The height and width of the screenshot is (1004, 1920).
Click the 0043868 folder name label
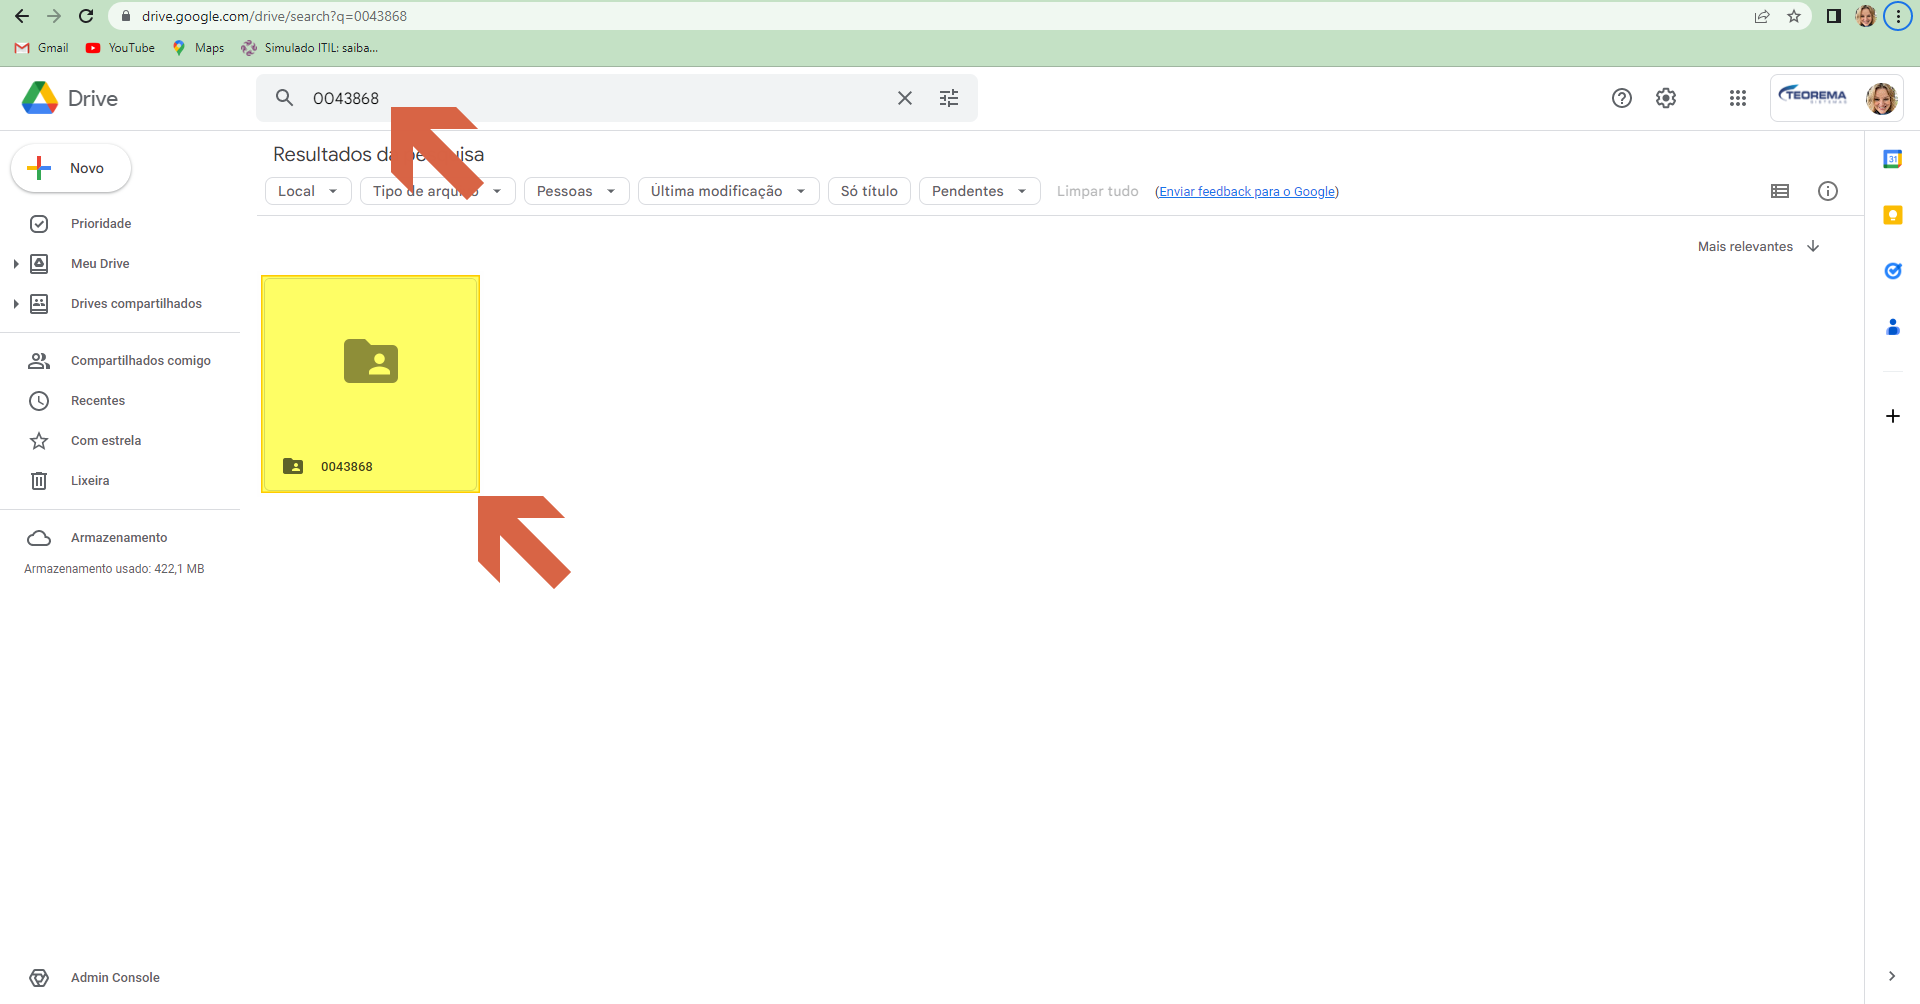point(347,467)
